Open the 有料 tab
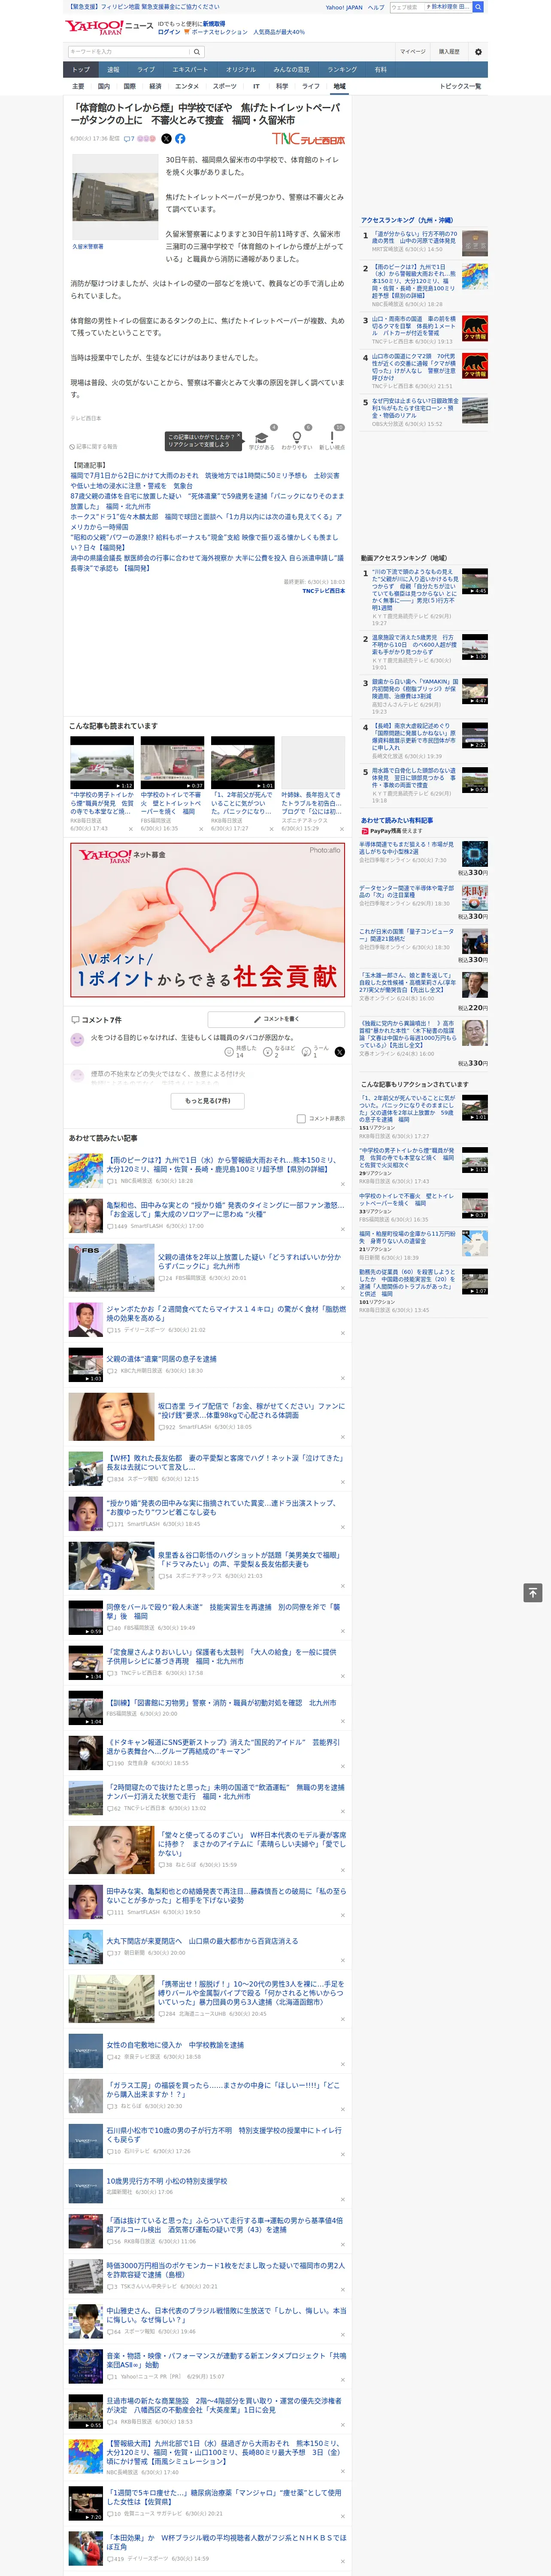Viewport: 551px width, 2576px height. 380,70
